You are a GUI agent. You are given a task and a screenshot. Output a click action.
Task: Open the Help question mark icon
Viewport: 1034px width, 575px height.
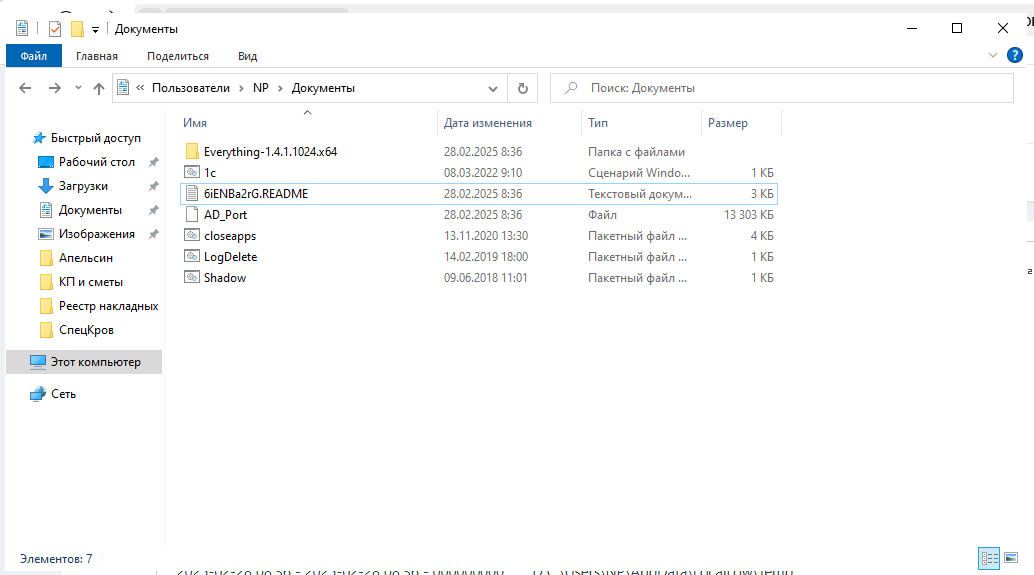[x=1014, y=56]
